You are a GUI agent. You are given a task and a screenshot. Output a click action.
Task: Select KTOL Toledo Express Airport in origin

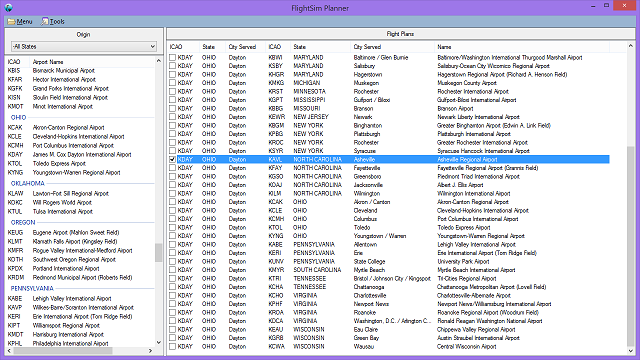[80, 163]
